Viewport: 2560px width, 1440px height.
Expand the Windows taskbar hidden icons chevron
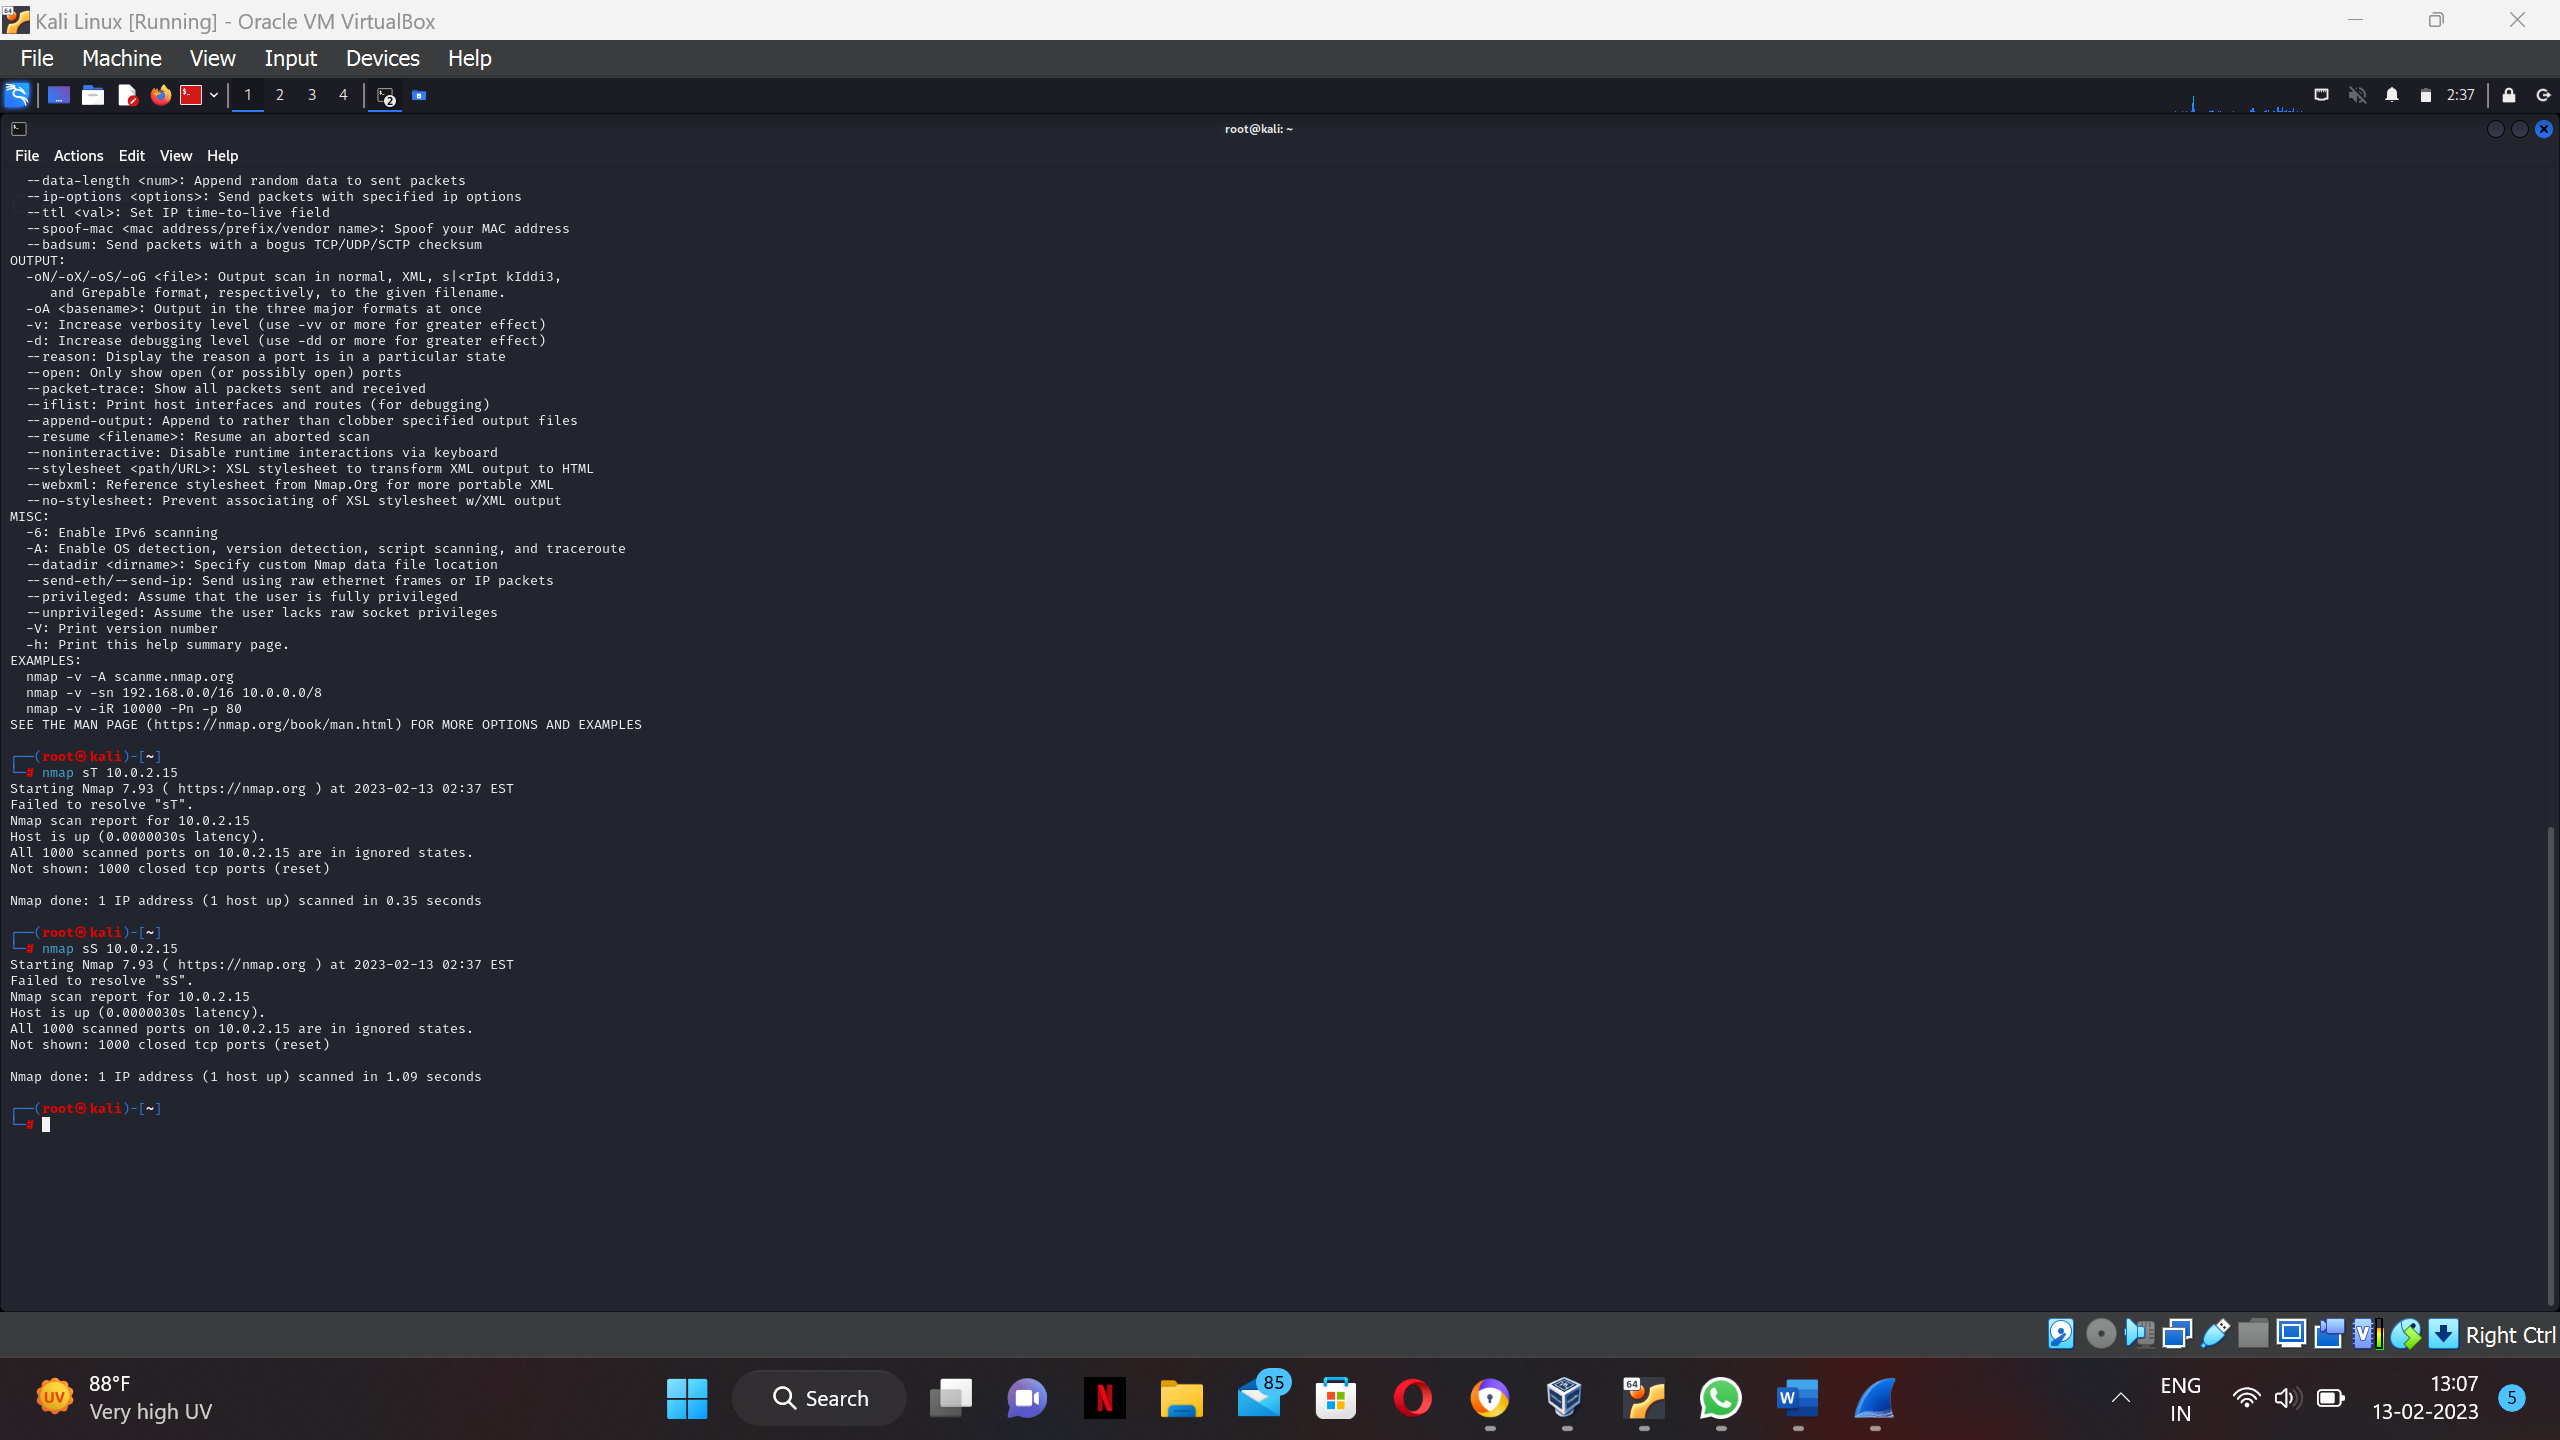coord(2120,1397)
